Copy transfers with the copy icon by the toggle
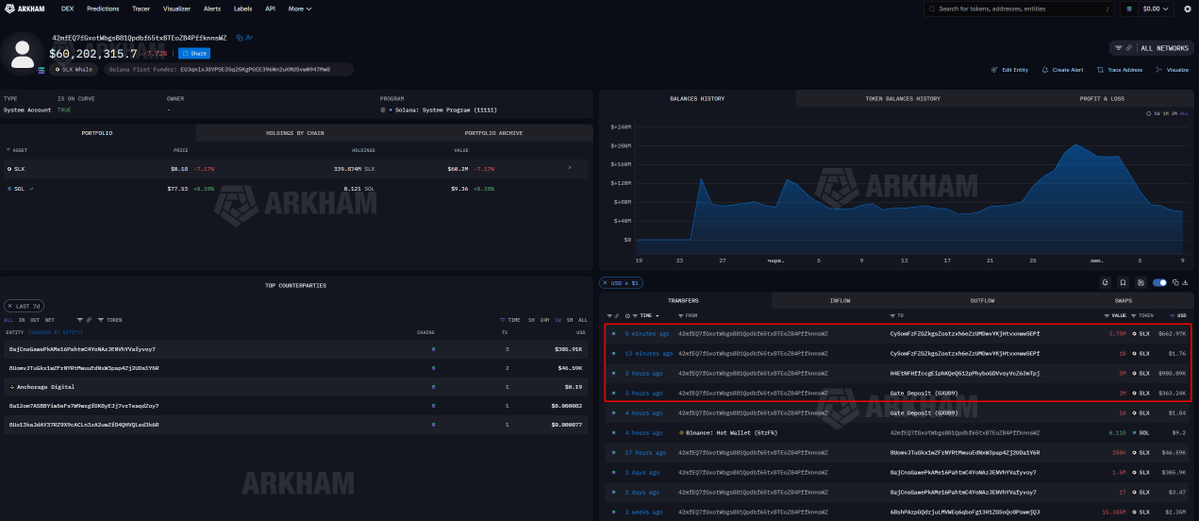1199x521 pixels. [1175, 283]
